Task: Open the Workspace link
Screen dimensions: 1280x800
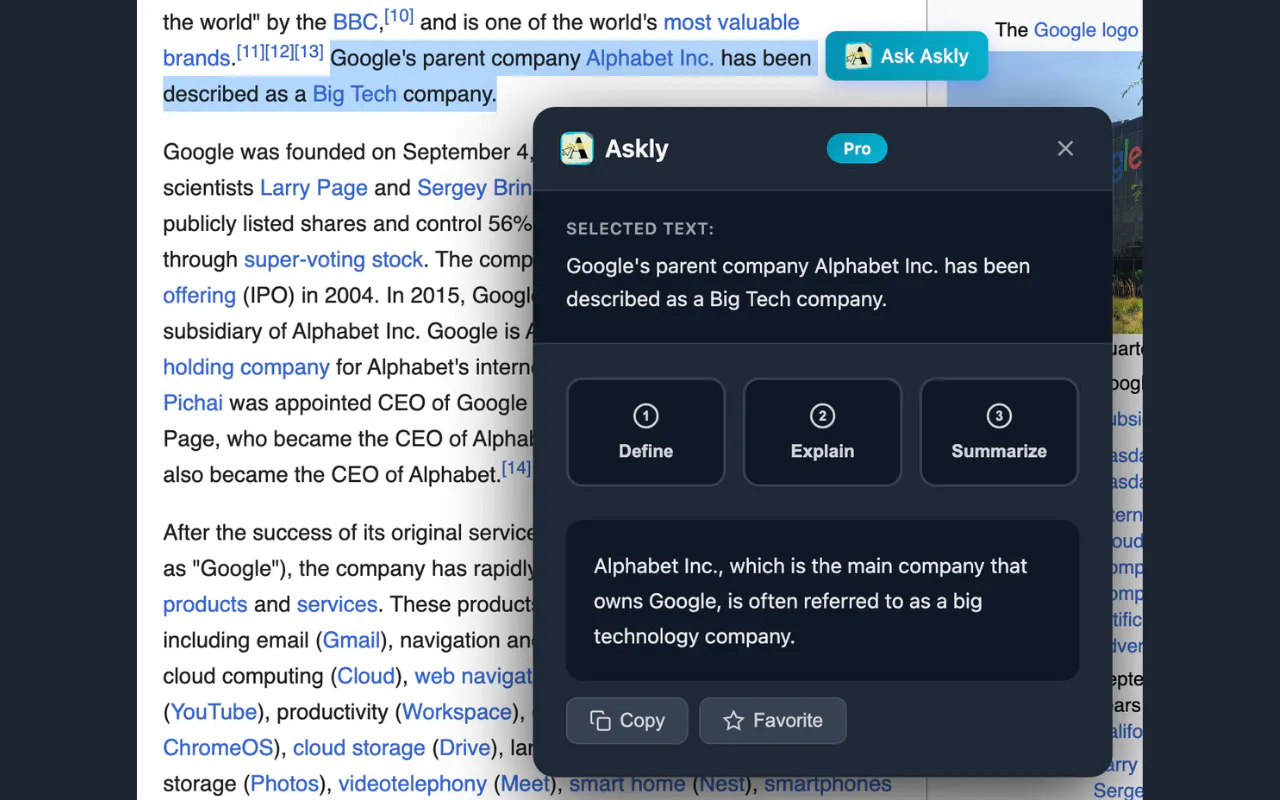Action: (457, 712)
